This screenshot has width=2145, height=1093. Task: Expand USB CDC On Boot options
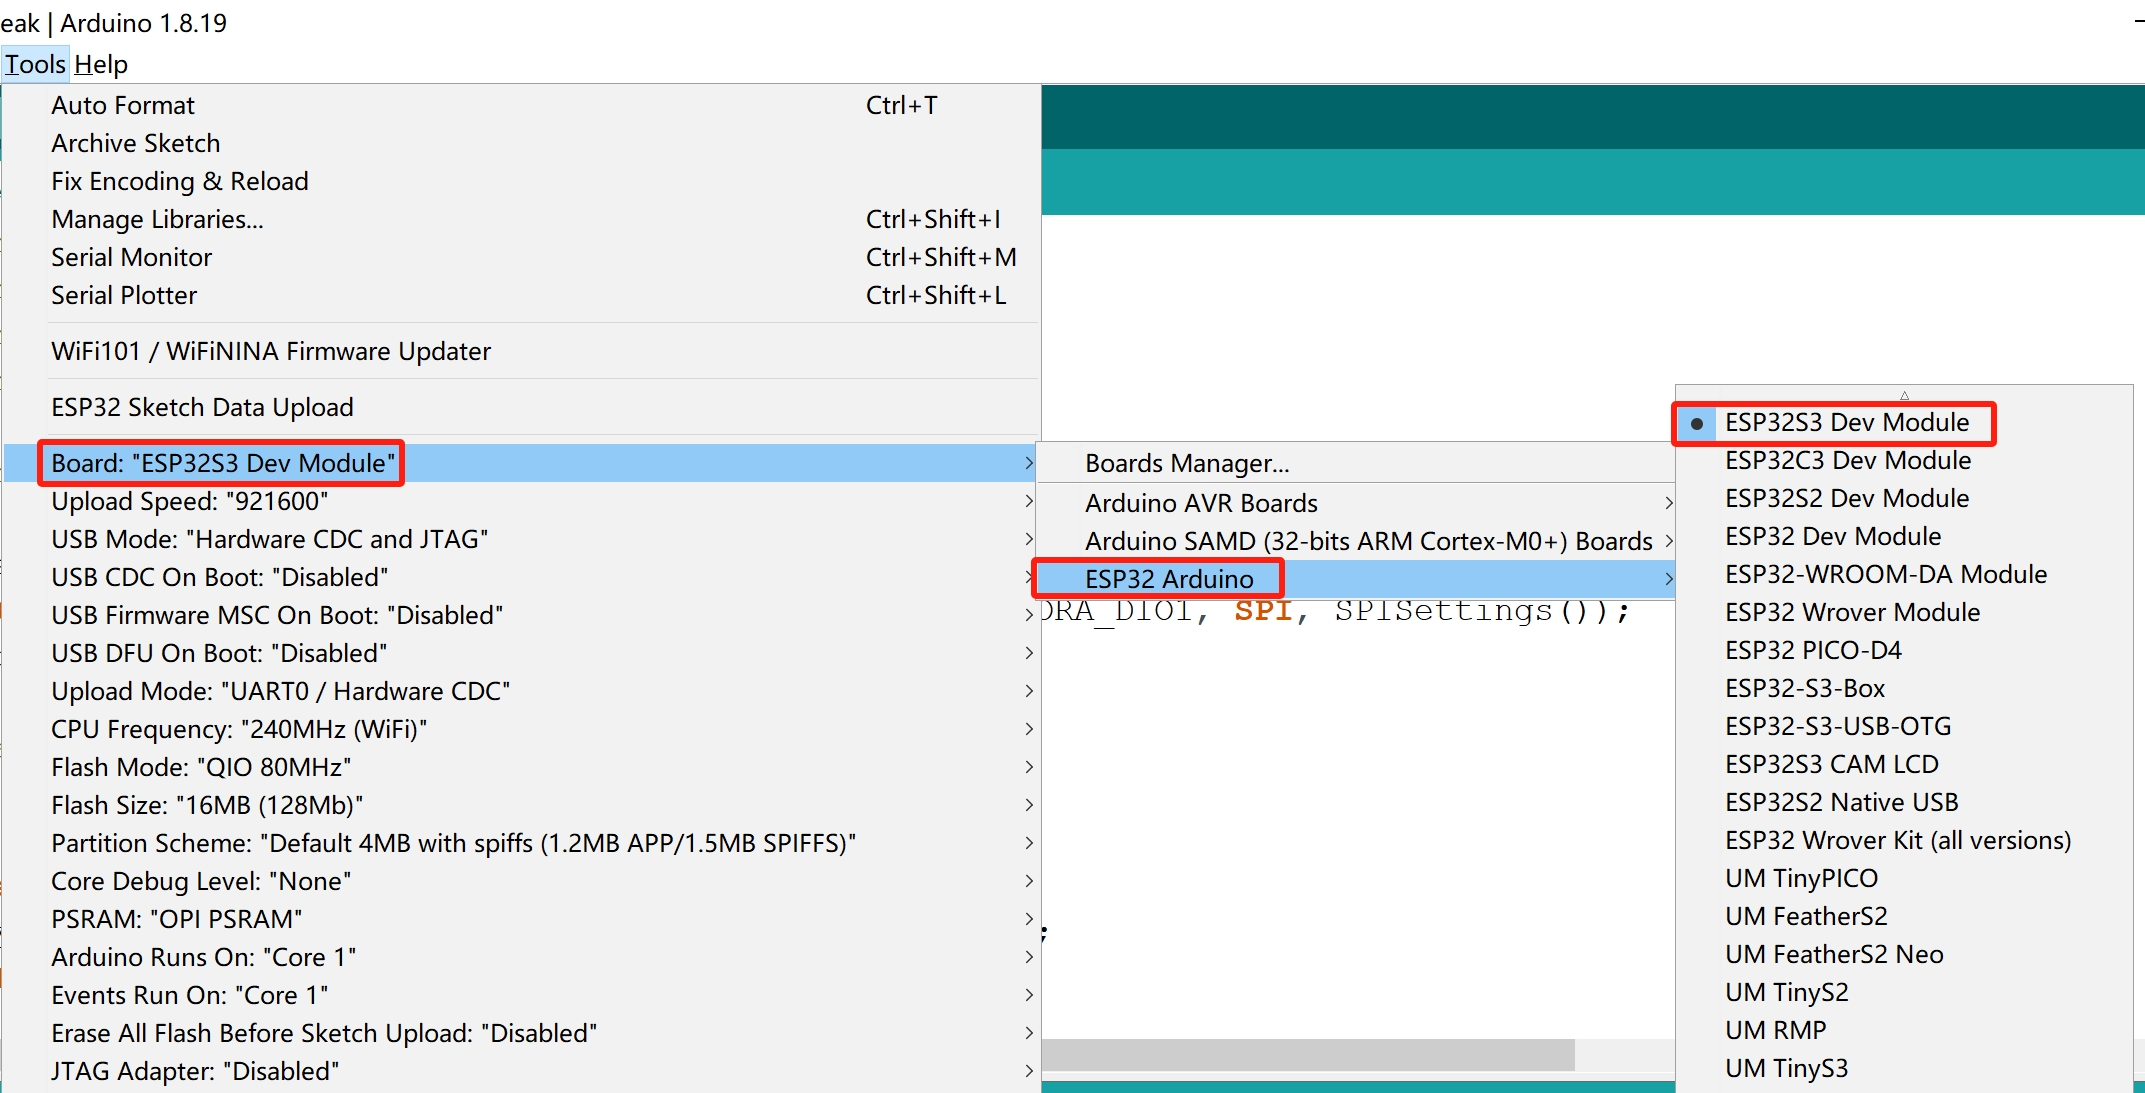520,577
